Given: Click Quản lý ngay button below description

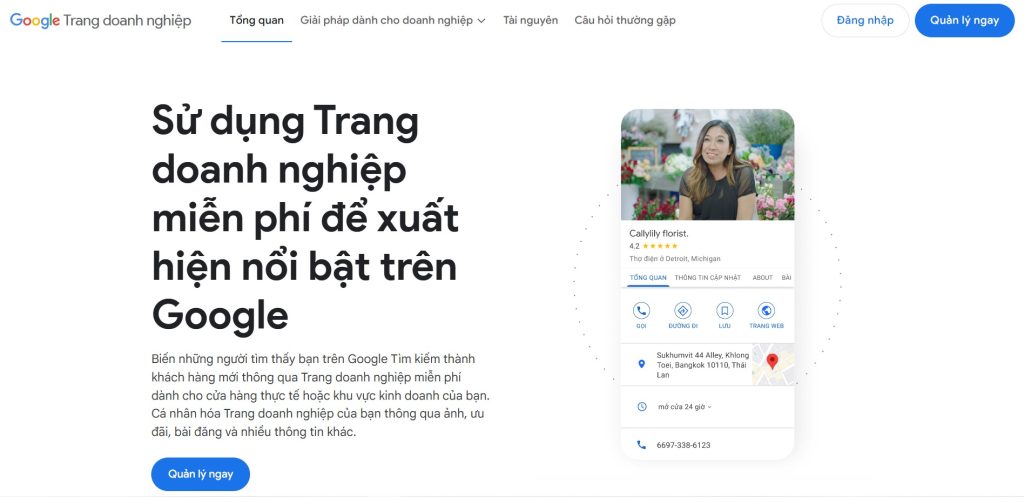Looking at the screenshot, I should [x=200, y=474].
